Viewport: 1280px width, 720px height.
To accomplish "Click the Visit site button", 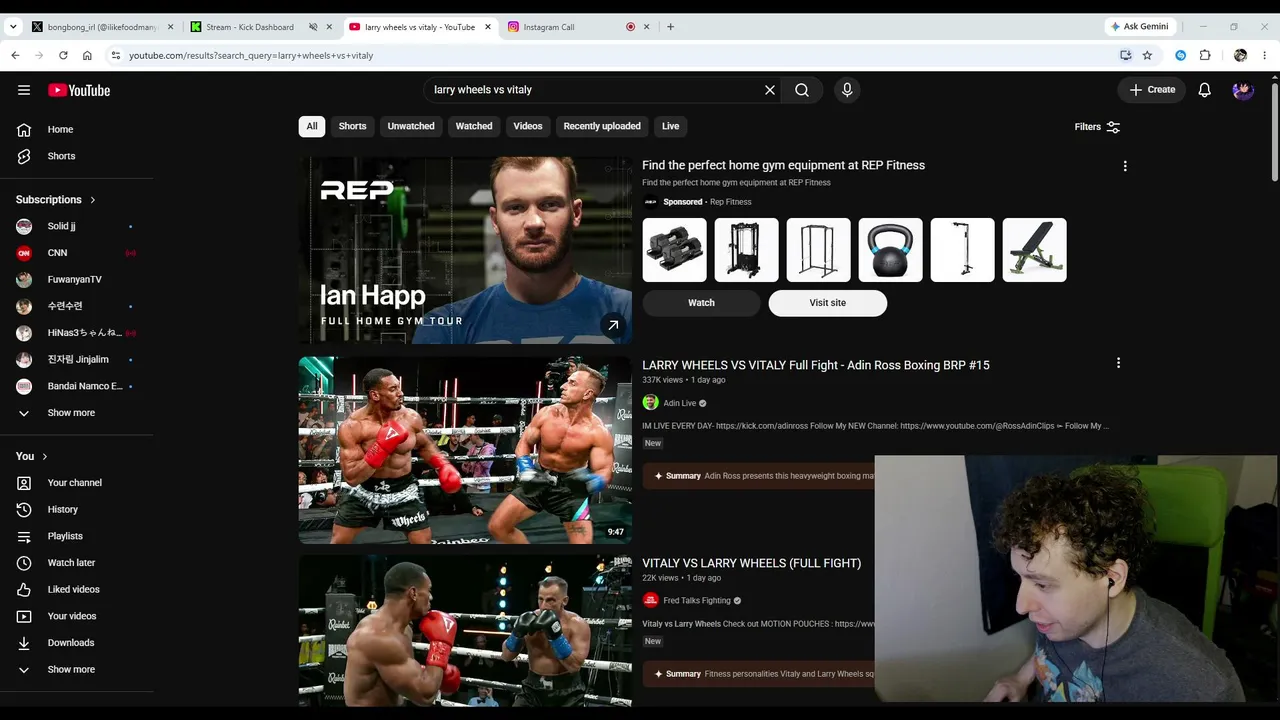I will (x=828, y=303).
